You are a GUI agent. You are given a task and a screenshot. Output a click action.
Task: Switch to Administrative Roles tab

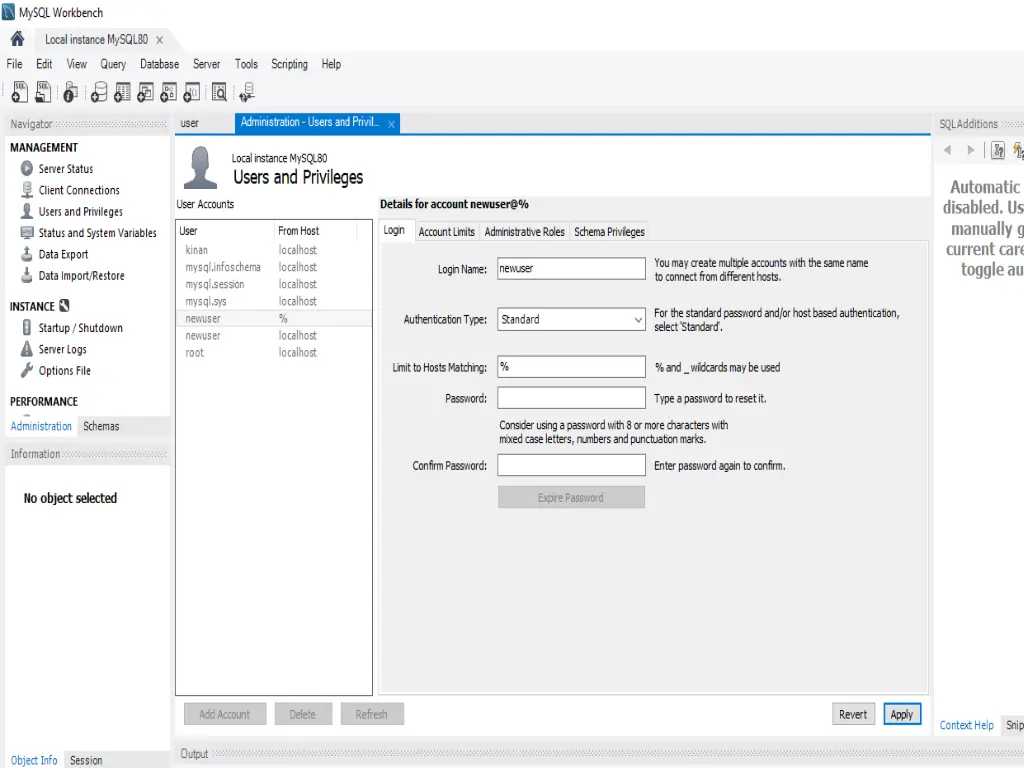click(524, 232)
